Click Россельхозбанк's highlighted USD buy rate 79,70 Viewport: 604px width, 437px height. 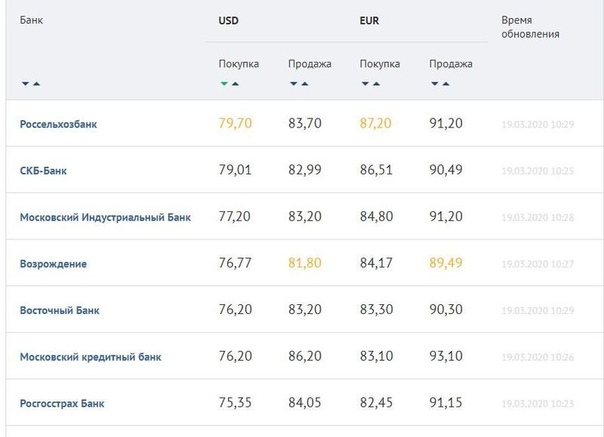click(x=234, y=124)
